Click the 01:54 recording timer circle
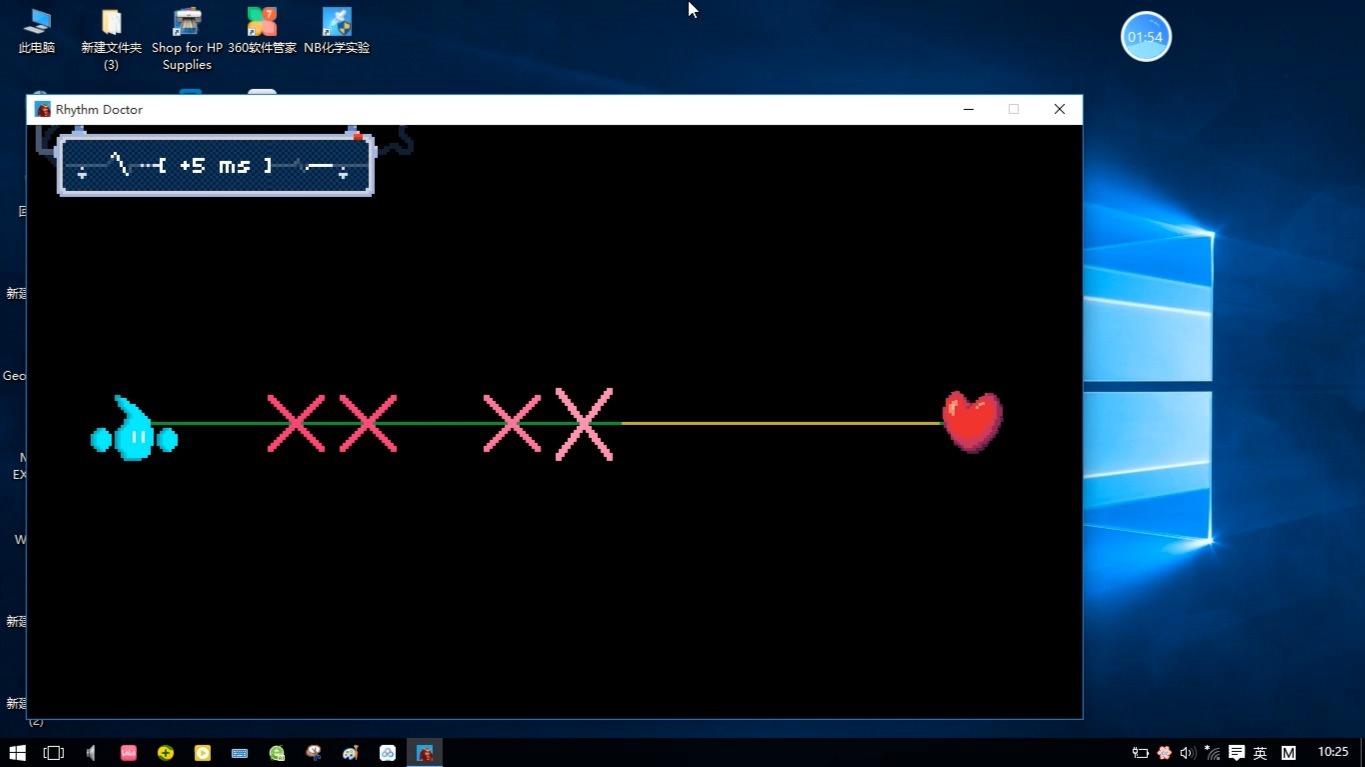Image resolution: width=1365 pixels, height=767 pixels. pyautogui.click(x=1146, y=37)
